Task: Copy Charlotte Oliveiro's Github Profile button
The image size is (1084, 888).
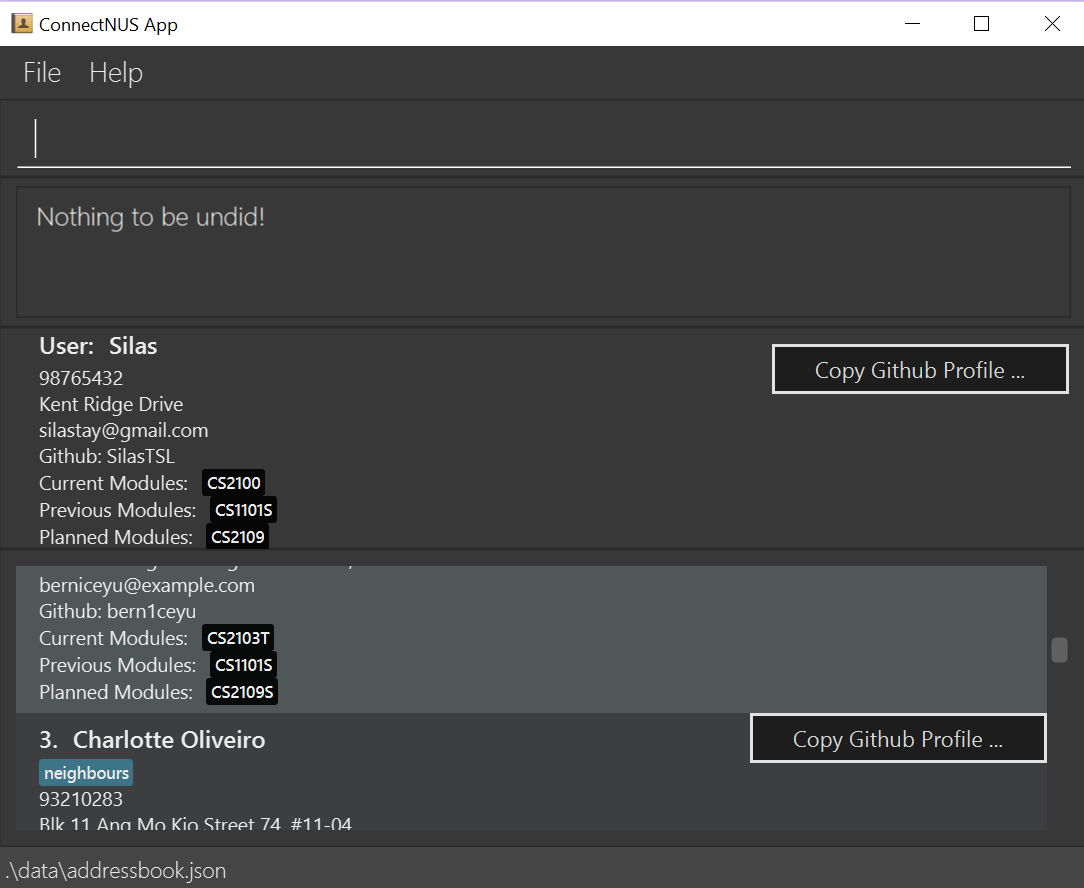Action: pos(897,739)
